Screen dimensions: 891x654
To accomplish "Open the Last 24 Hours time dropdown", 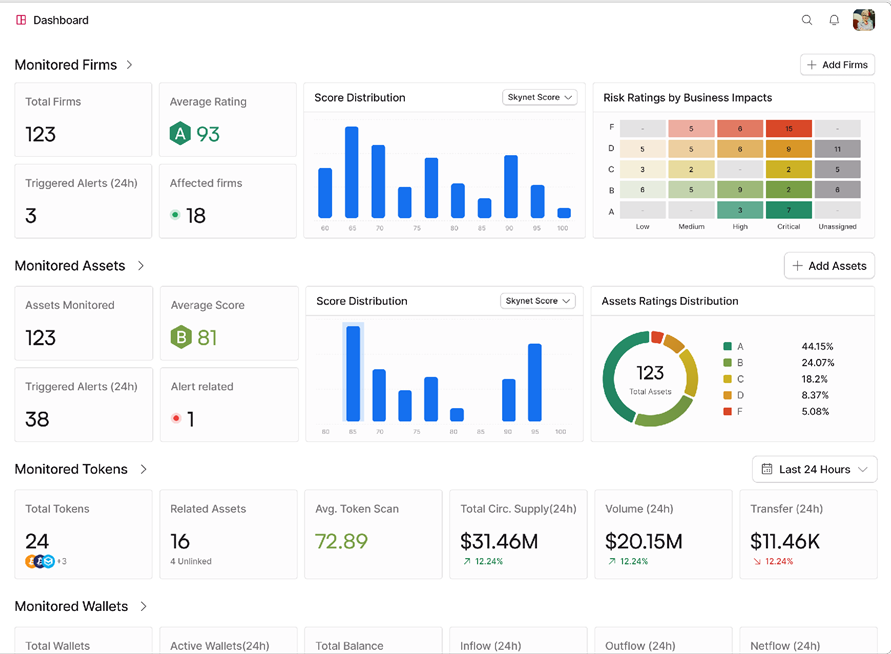I will click(814, 469).
